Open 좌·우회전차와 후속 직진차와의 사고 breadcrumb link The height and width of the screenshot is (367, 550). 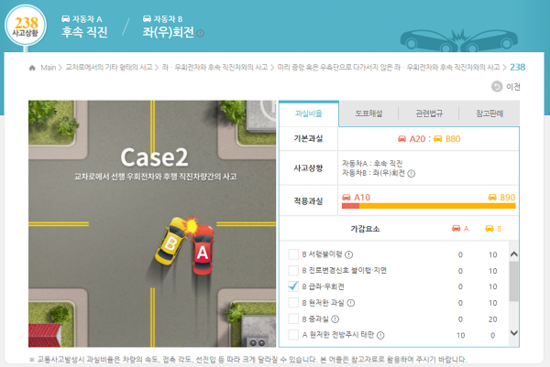click(x=215, y=67)
